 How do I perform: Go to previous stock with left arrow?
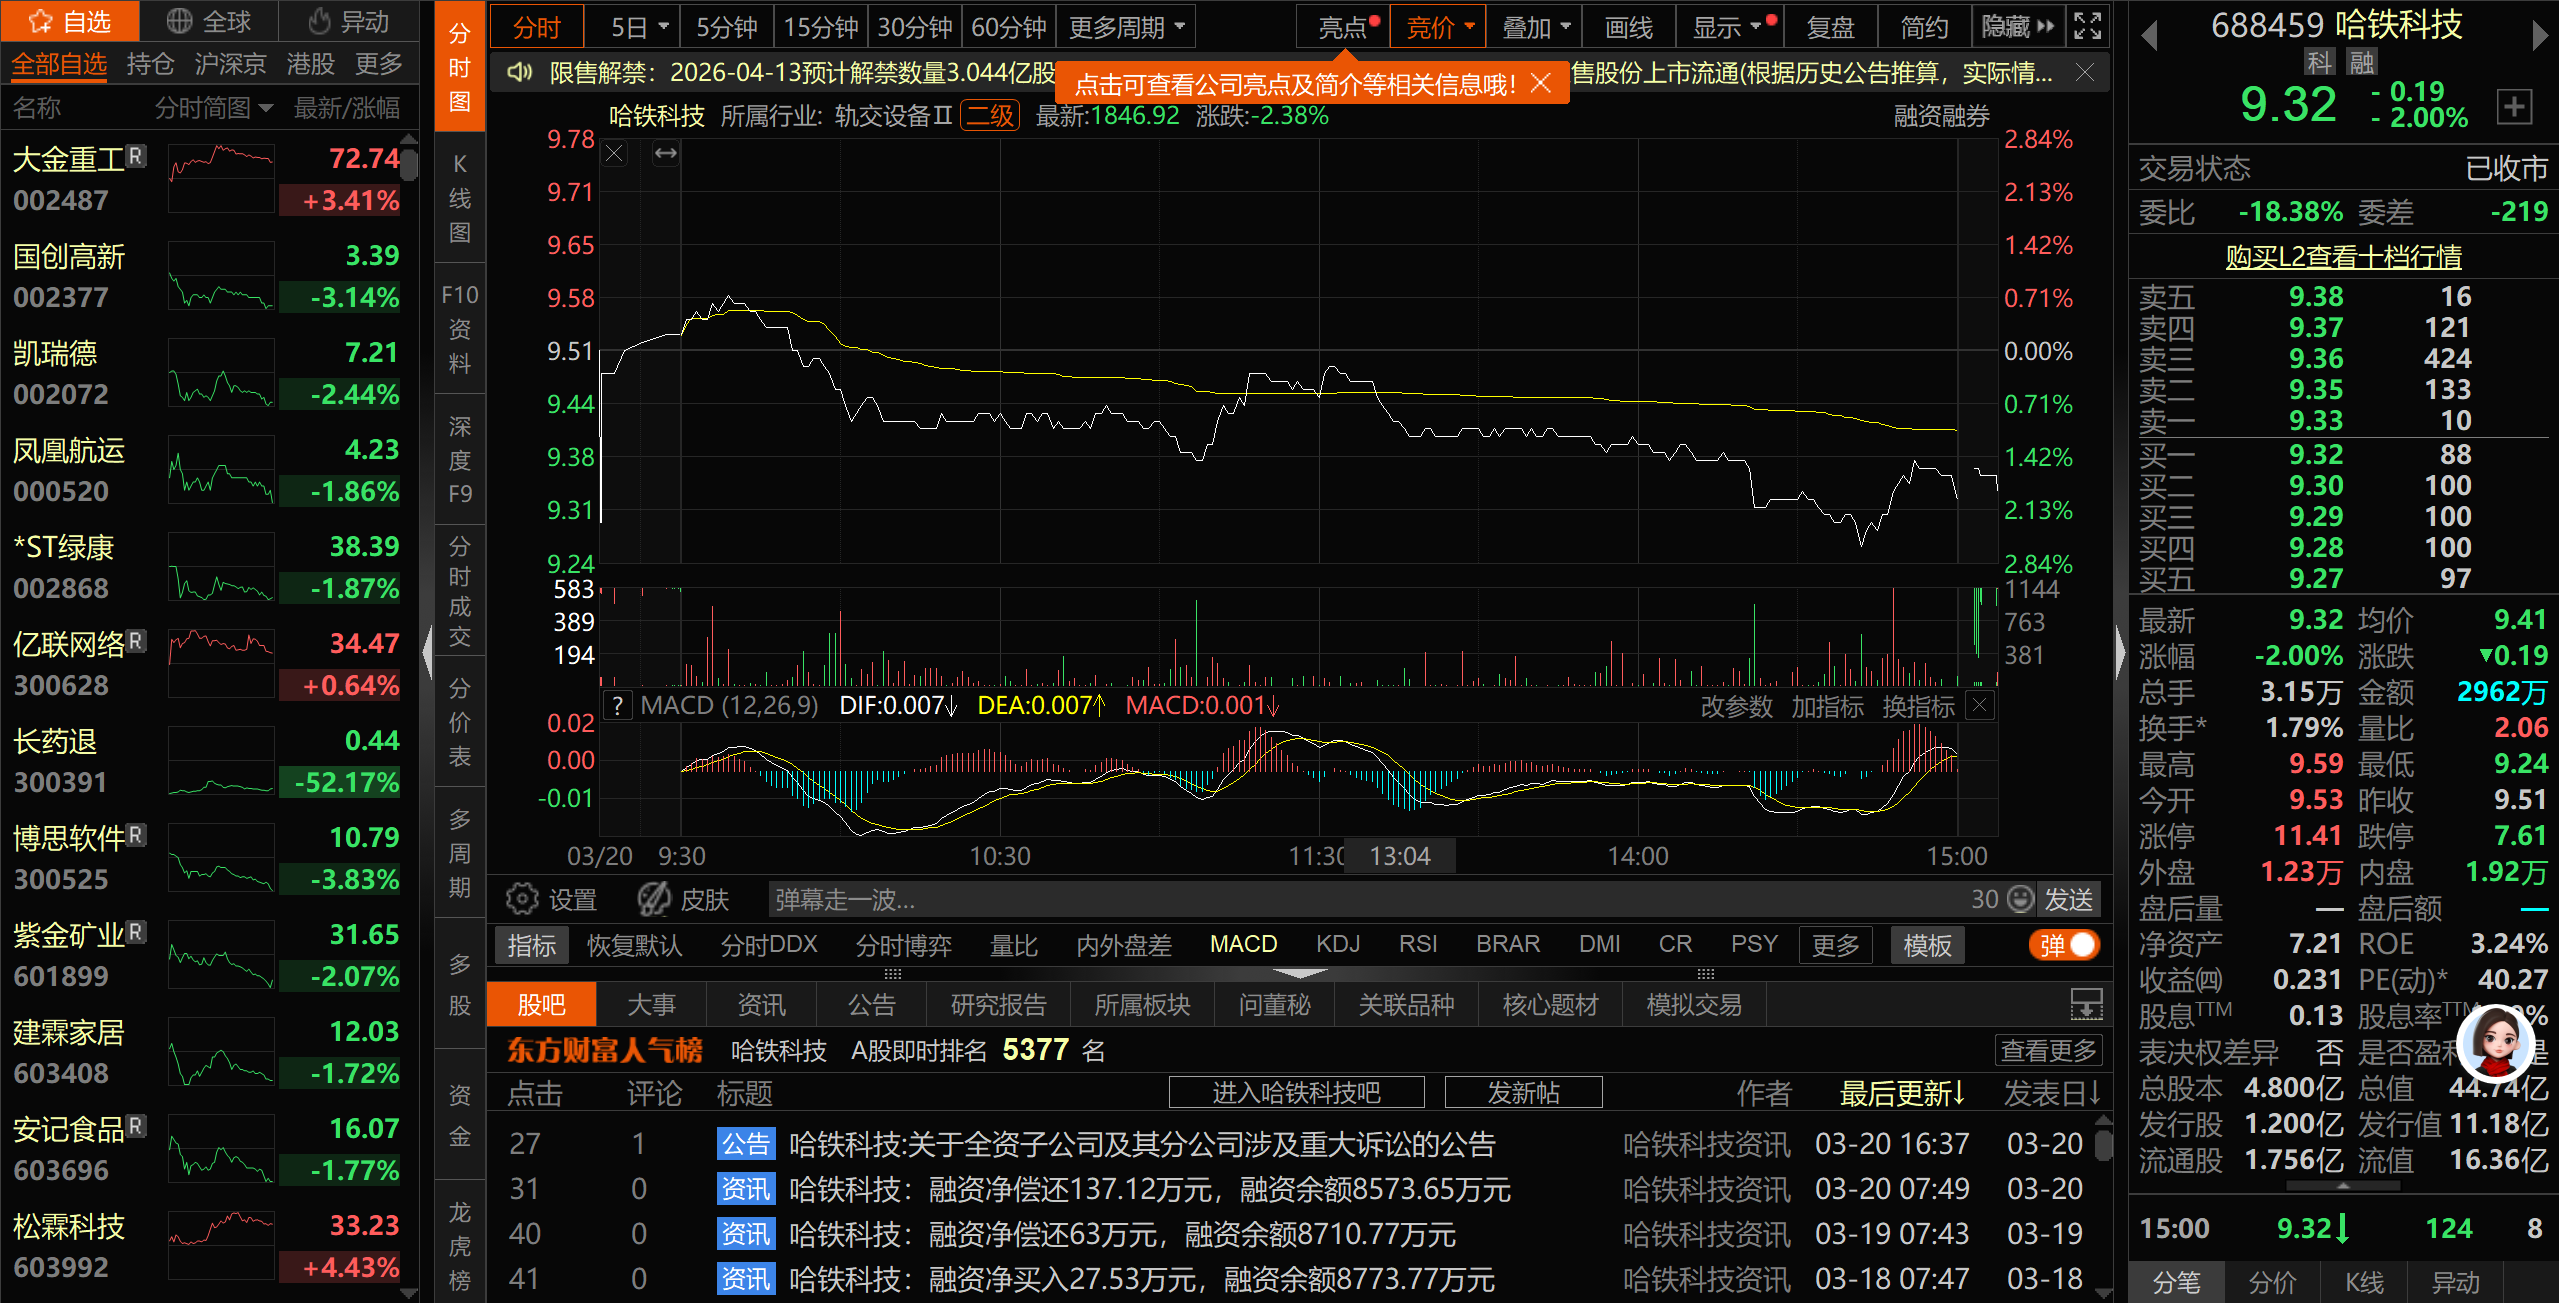(2148, 36)
